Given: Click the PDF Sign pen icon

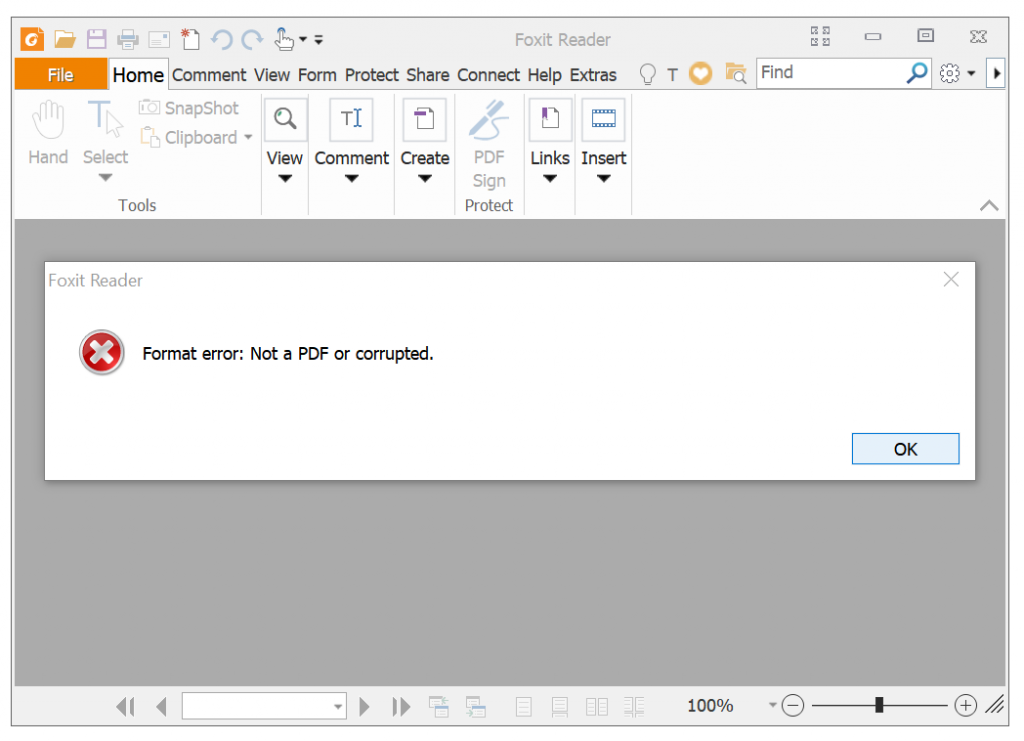Looking at the screenshot, I should [x=489, y=119].
